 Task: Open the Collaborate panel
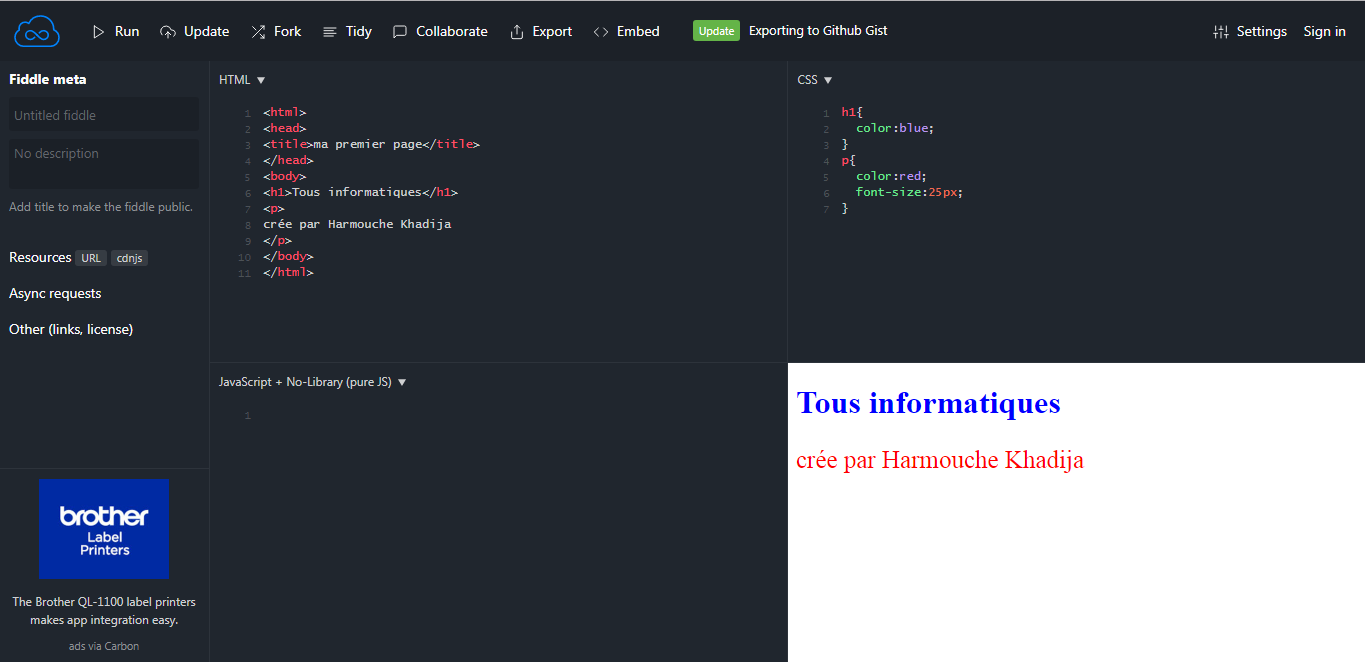[440, 31]
